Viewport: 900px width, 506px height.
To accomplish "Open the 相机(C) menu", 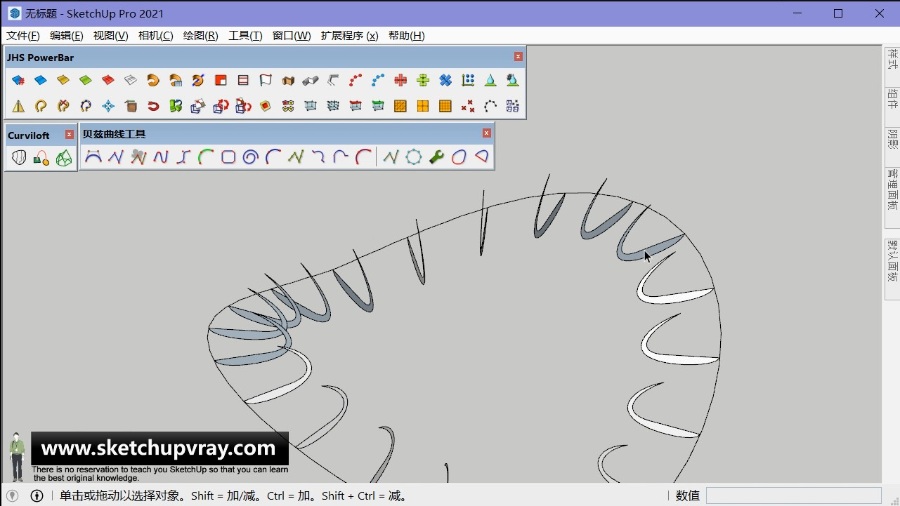I will pos(156,36).
